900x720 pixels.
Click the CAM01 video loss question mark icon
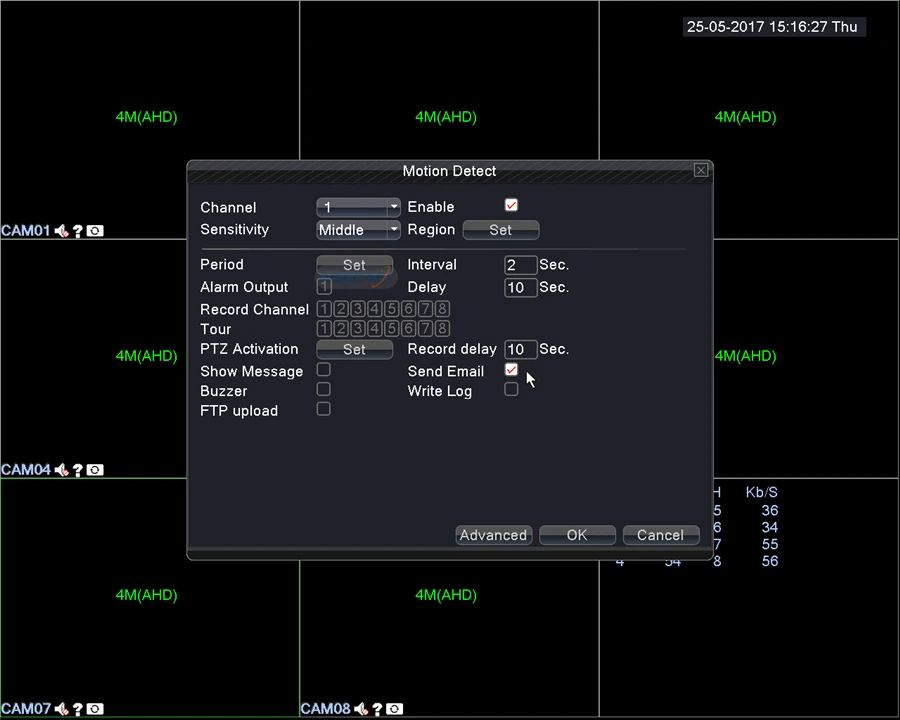tap(78, 231)
